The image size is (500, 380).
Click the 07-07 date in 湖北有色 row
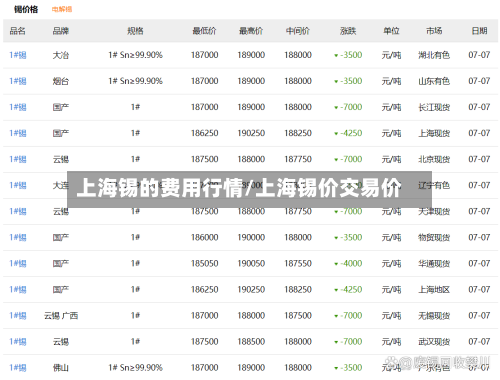coord(479,55)
